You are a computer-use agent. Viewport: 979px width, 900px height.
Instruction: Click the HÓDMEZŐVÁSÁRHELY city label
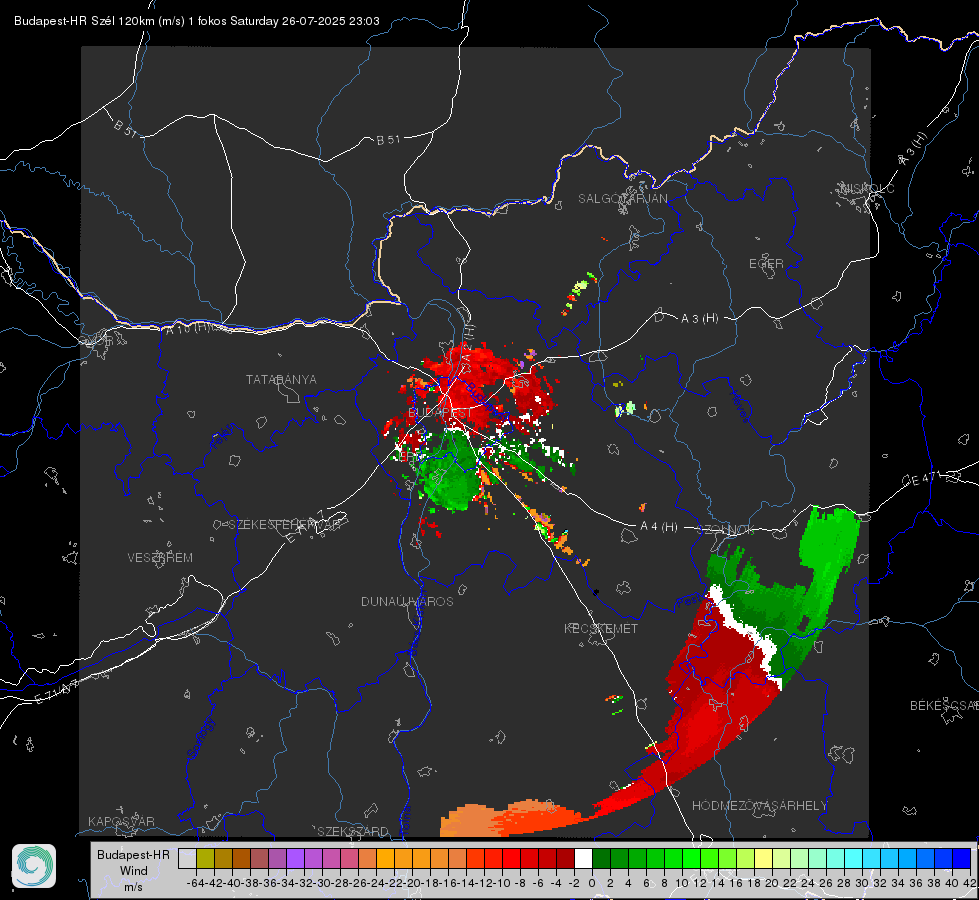click(x=759, y=806)
